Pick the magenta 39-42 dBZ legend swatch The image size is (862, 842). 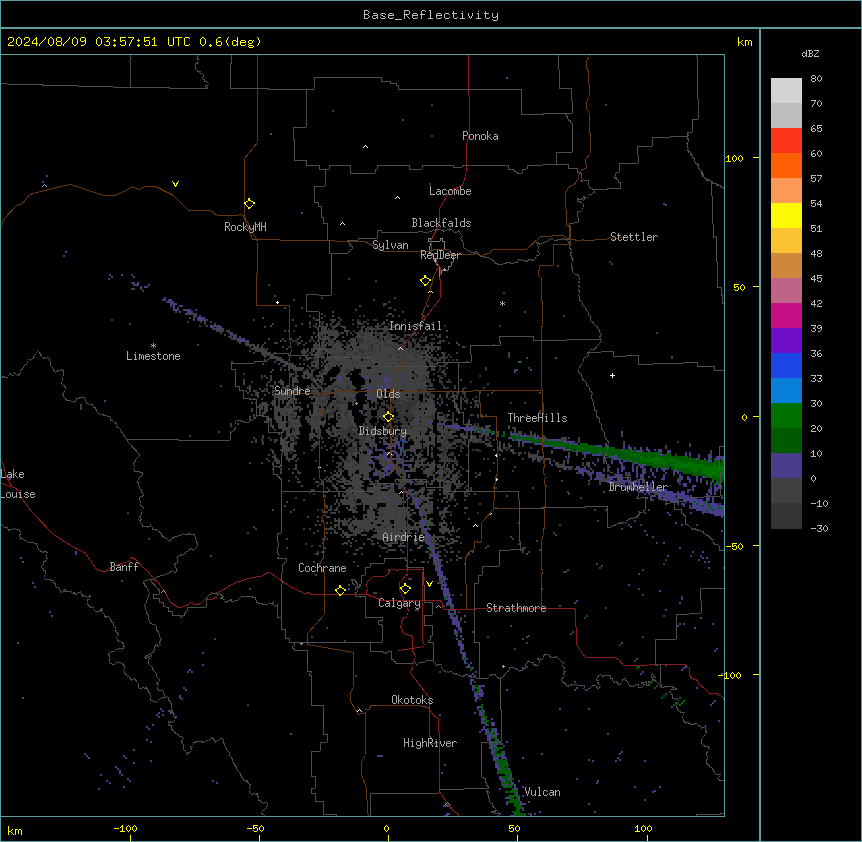click(x=786, y=315)
